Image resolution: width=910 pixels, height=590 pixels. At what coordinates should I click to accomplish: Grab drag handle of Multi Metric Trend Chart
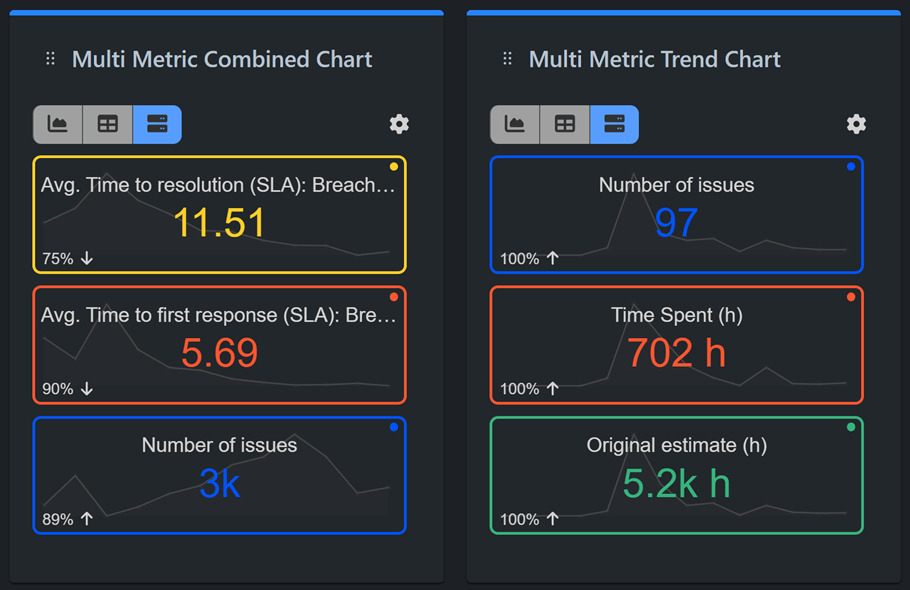[508, 60]
